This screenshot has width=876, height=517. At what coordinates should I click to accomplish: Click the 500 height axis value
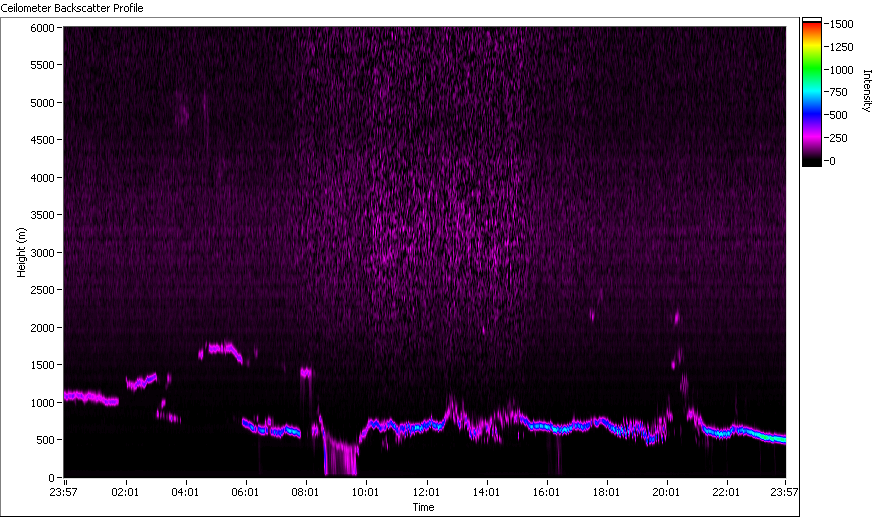[x=45, y=440]
